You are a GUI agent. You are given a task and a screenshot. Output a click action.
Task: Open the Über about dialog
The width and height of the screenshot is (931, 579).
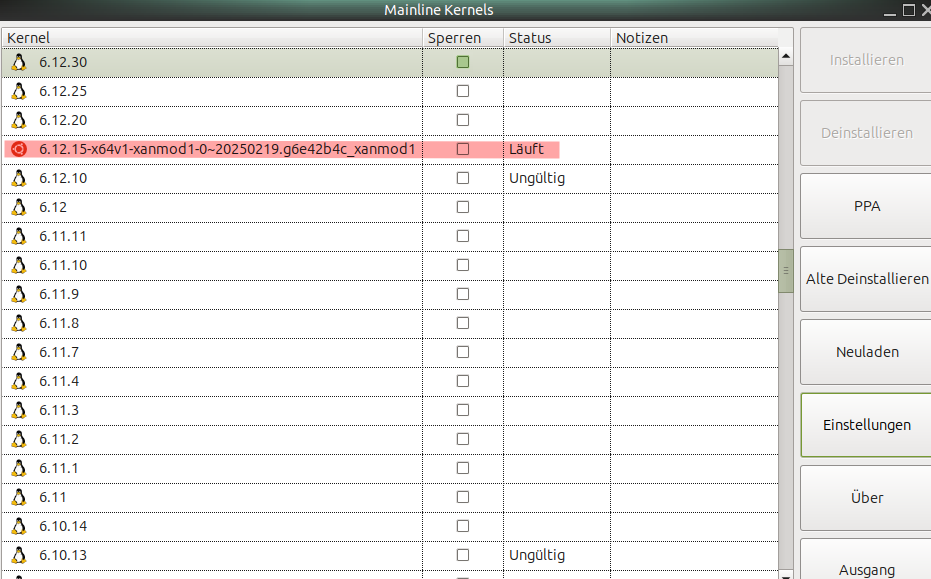coord(866,498)
